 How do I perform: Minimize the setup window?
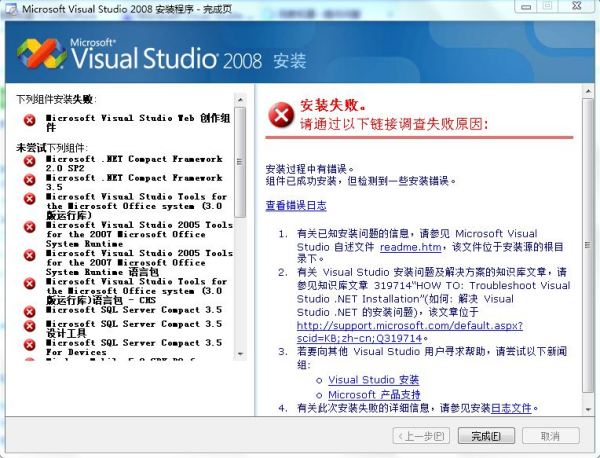[526, 6]
